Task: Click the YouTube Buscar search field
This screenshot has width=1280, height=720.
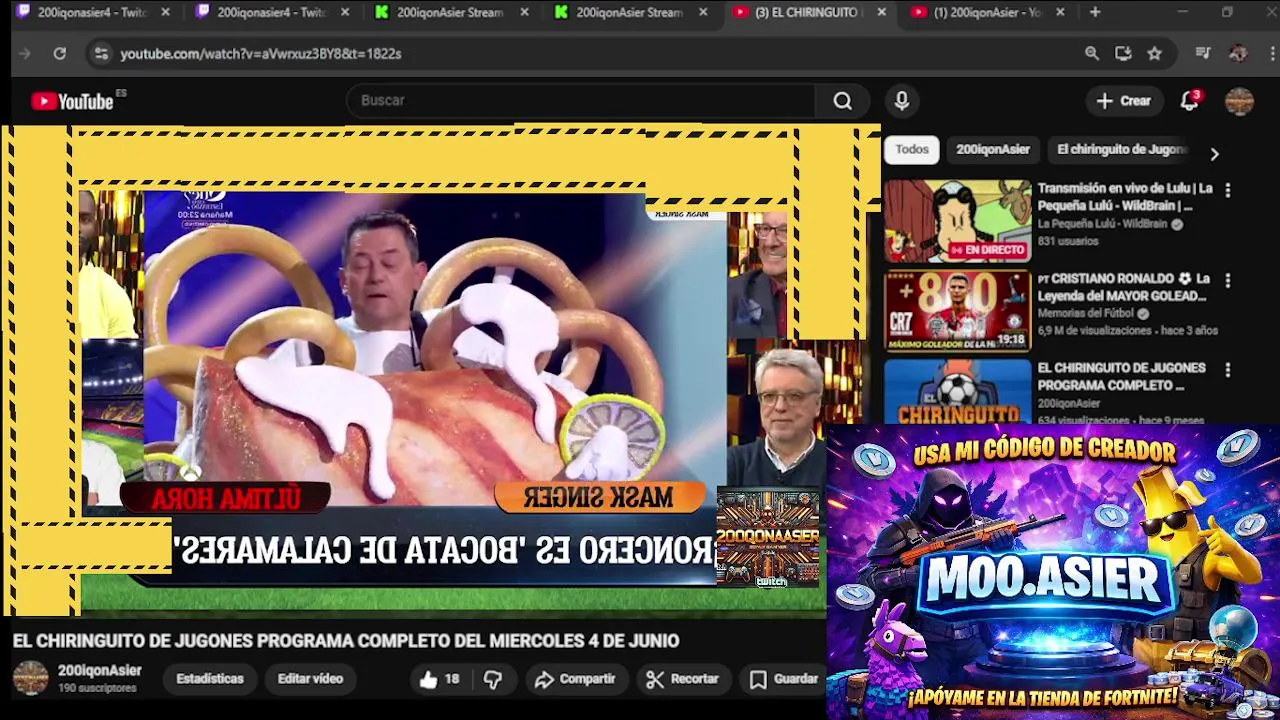Action: 580,101
